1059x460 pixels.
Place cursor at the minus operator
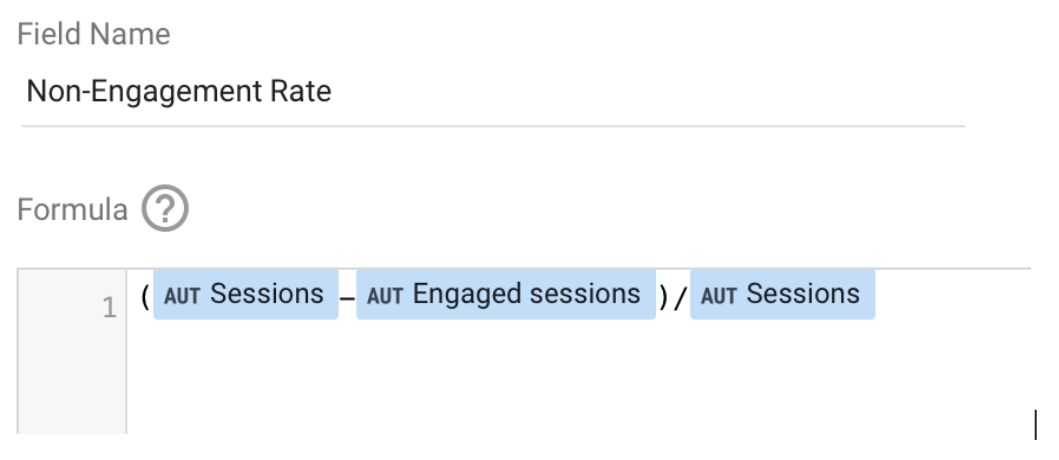pyautogui.click(x=347, y=297)
